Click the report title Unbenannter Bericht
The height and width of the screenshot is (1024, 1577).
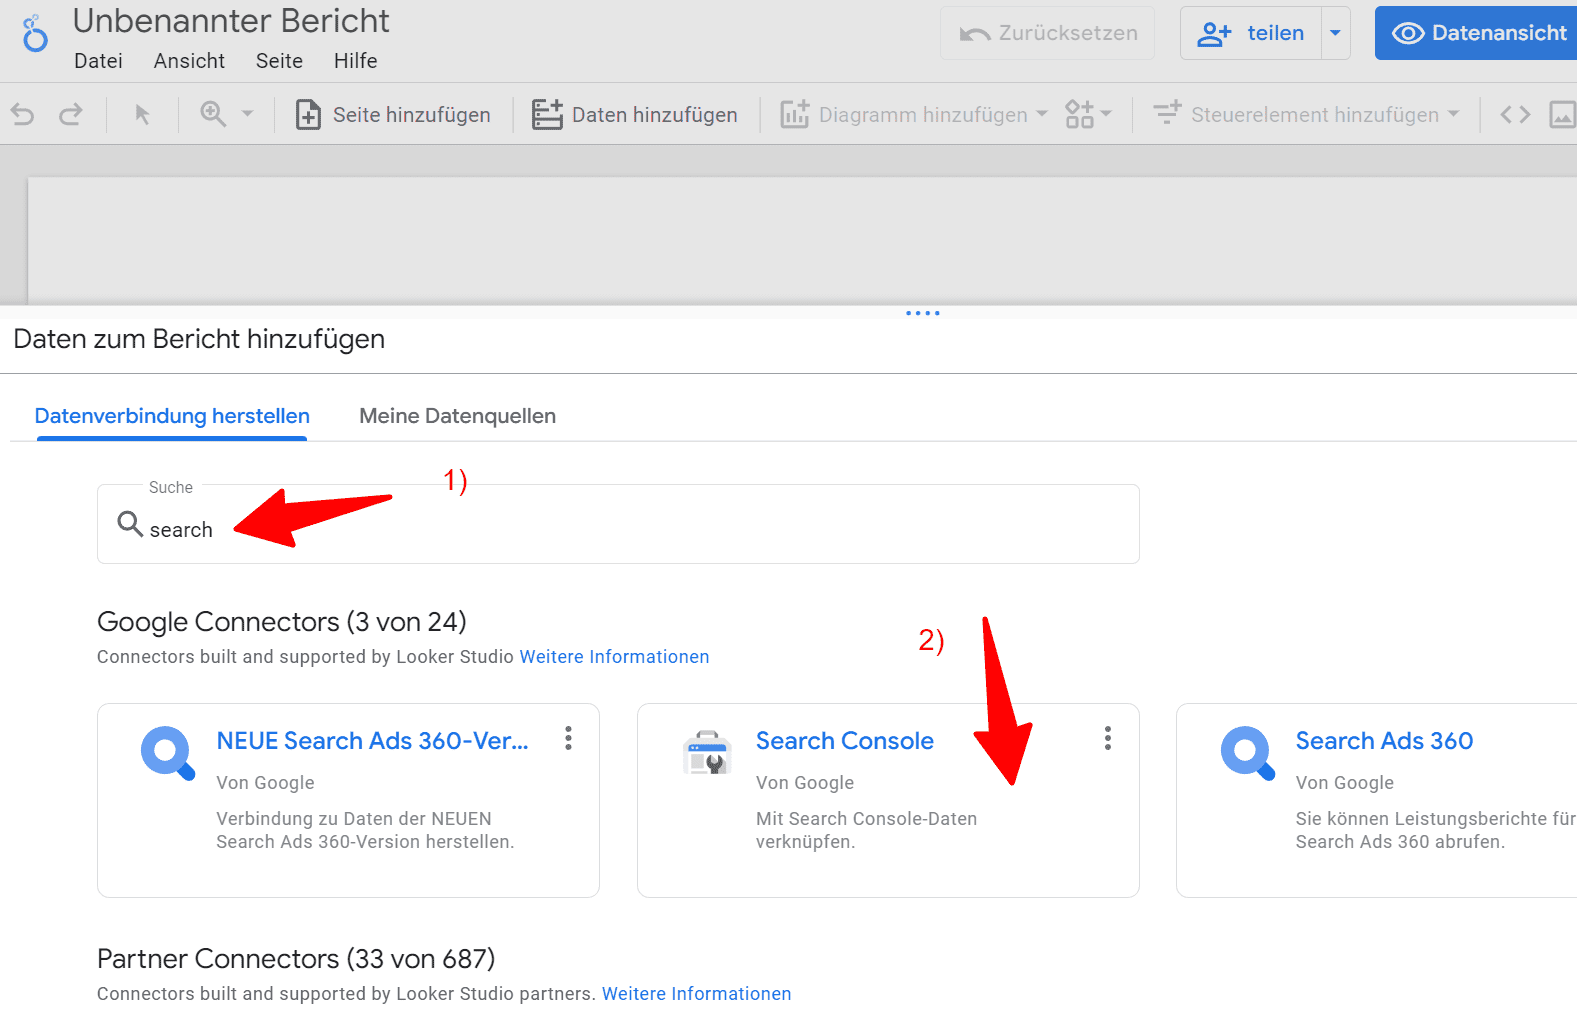(x=231, y=21)
